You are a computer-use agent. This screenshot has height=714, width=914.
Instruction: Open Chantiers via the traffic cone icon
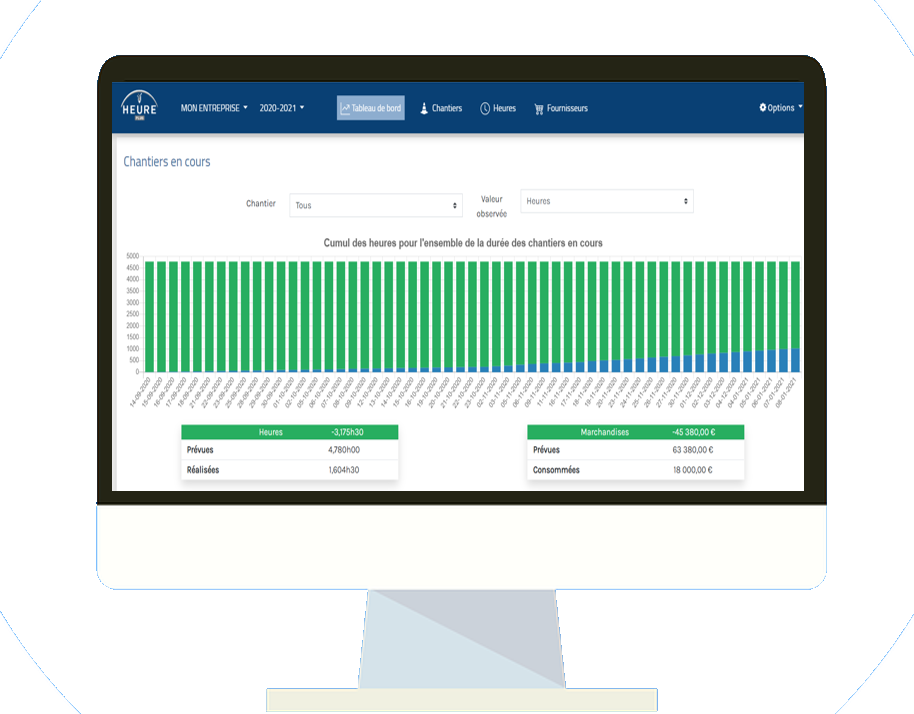point(424,108)
